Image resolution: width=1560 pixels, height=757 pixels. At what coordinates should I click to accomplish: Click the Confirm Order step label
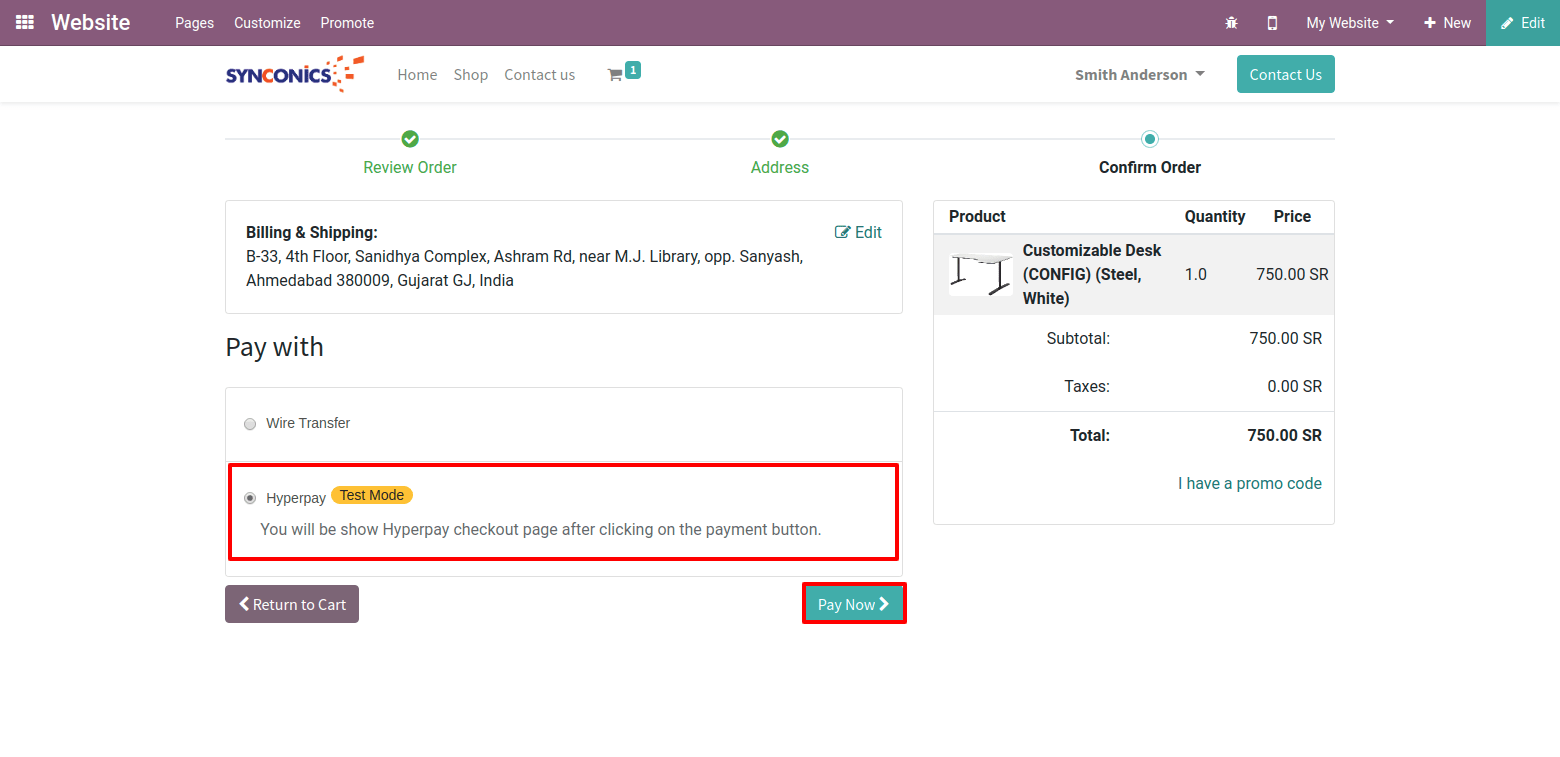[x=1150, y=168]
